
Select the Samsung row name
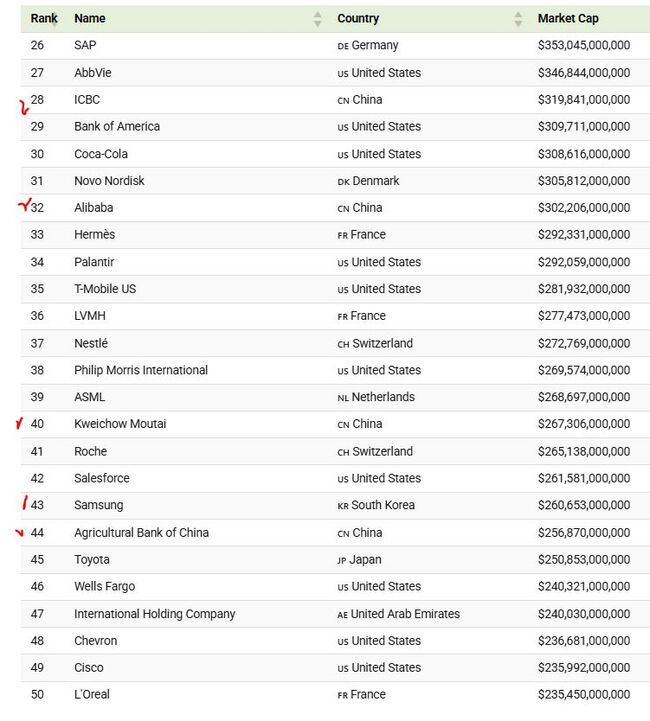[x=99, y=505]
